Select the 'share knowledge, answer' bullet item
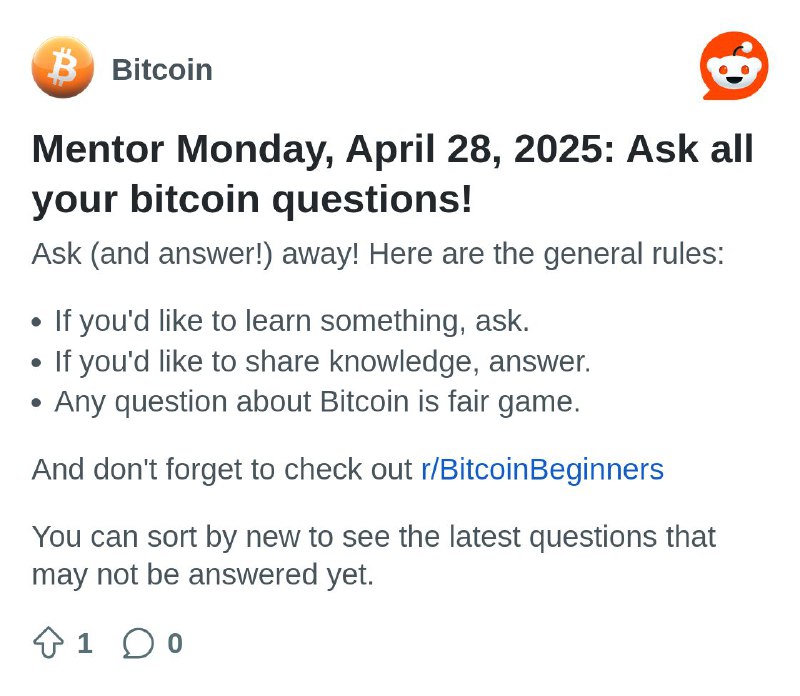This screenshot has height=696, width=800. [322, 362]
